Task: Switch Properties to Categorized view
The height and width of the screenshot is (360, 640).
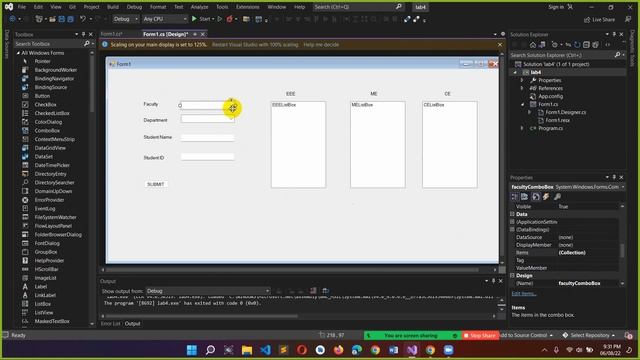Action: tap(515, 197)
